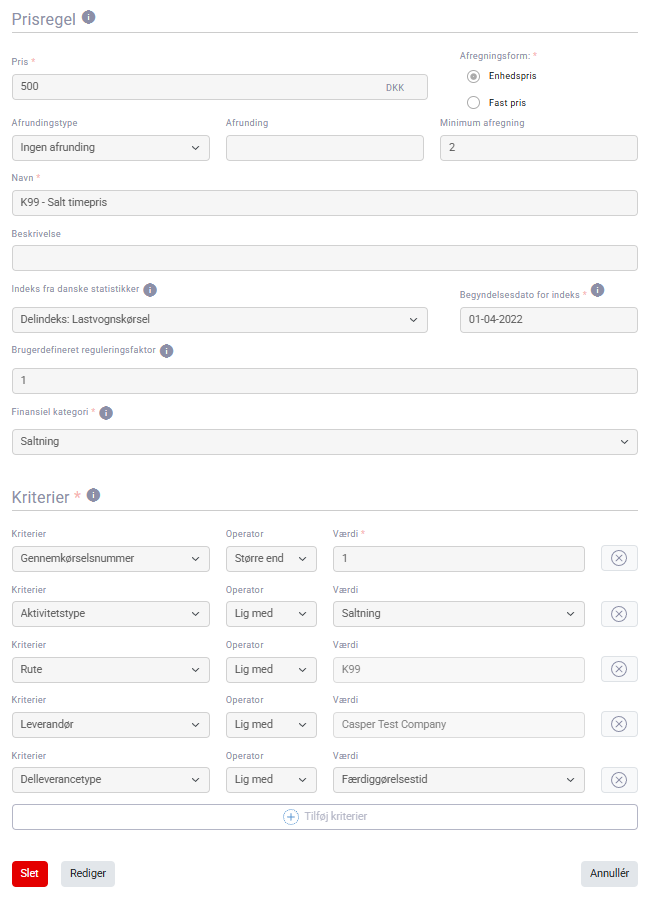Click the empty Afrunding input field
Viewport: 645px width, 901px height.
coord(325,148)
